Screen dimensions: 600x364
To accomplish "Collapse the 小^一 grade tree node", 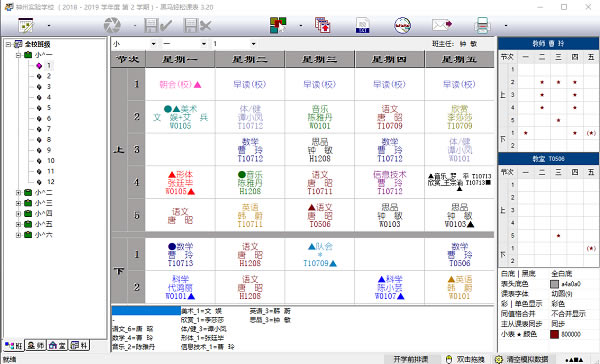I will (x=18, y=55).
